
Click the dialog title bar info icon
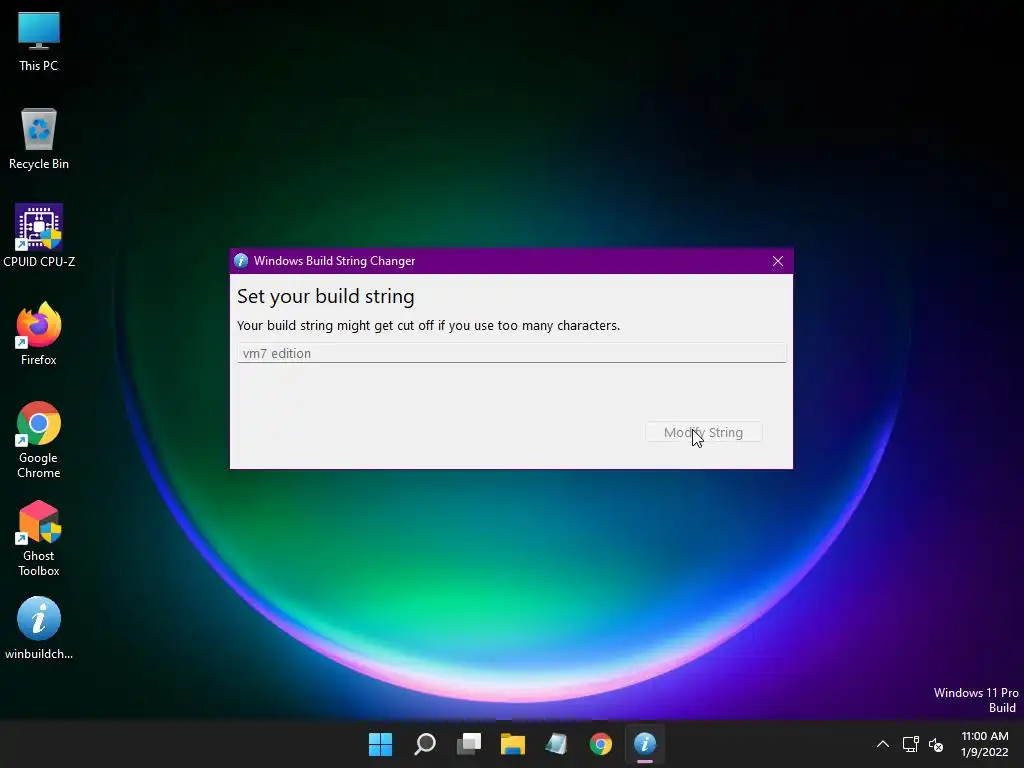241,261
